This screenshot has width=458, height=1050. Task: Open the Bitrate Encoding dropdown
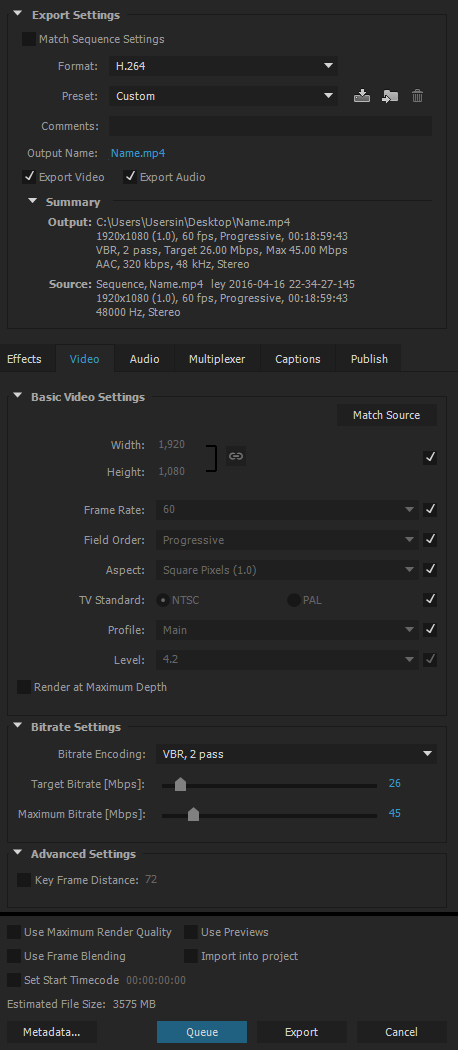coord(296,754)
